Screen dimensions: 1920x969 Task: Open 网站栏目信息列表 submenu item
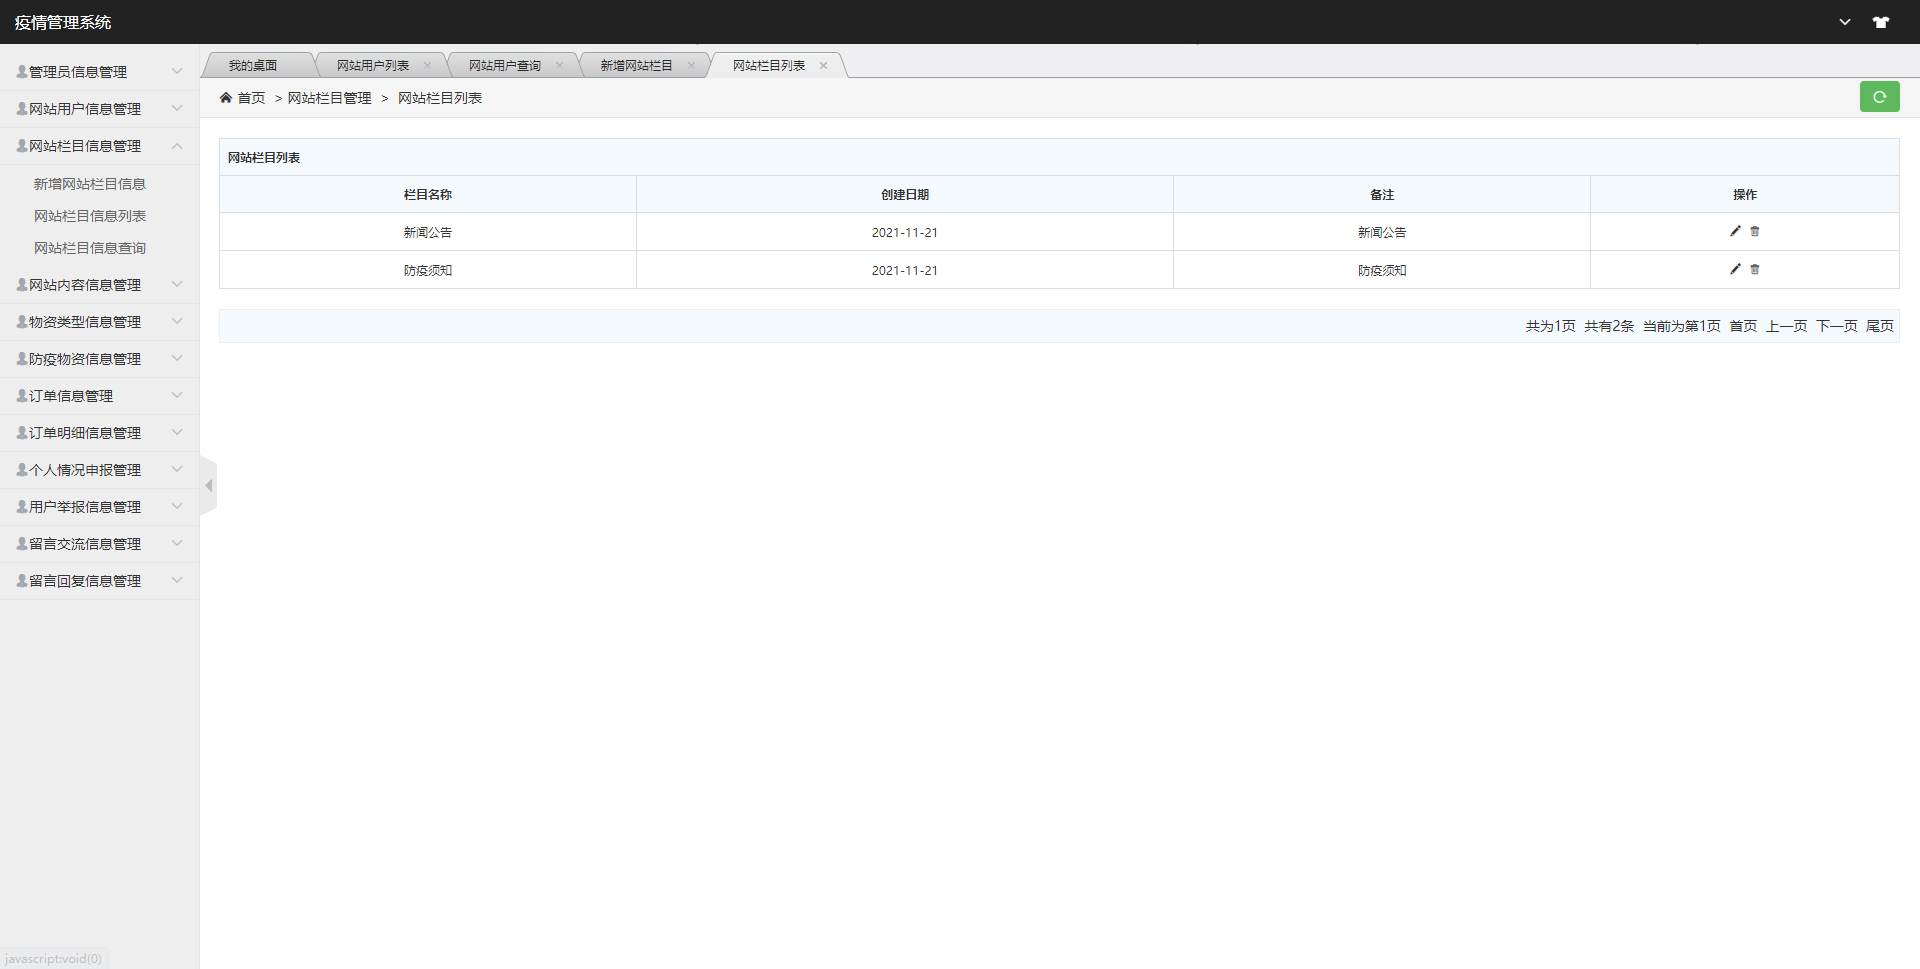90,216
